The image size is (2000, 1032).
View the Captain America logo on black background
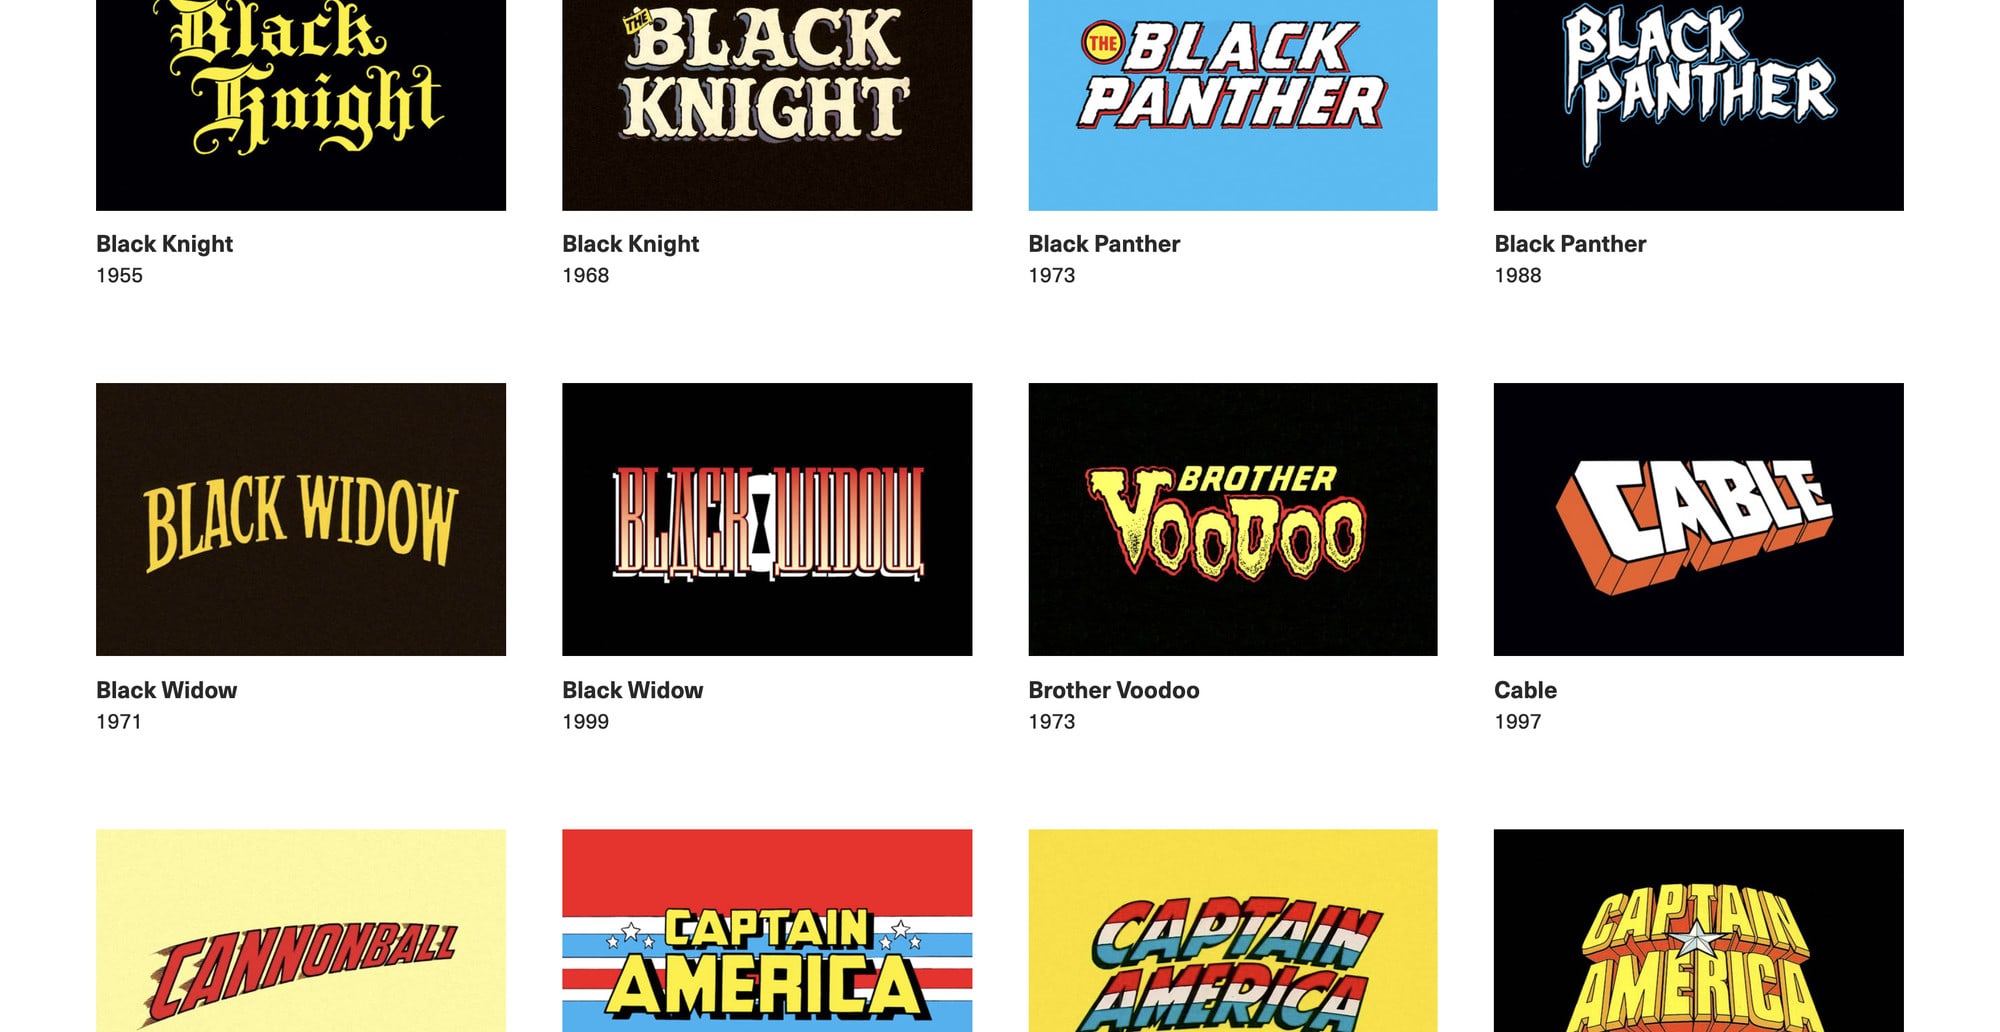(x=1699, y=930)
